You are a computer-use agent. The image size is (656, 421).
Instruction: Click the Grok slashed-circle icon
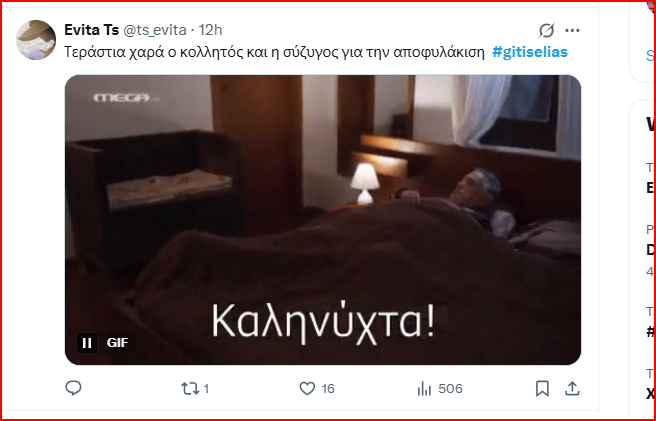546,31
